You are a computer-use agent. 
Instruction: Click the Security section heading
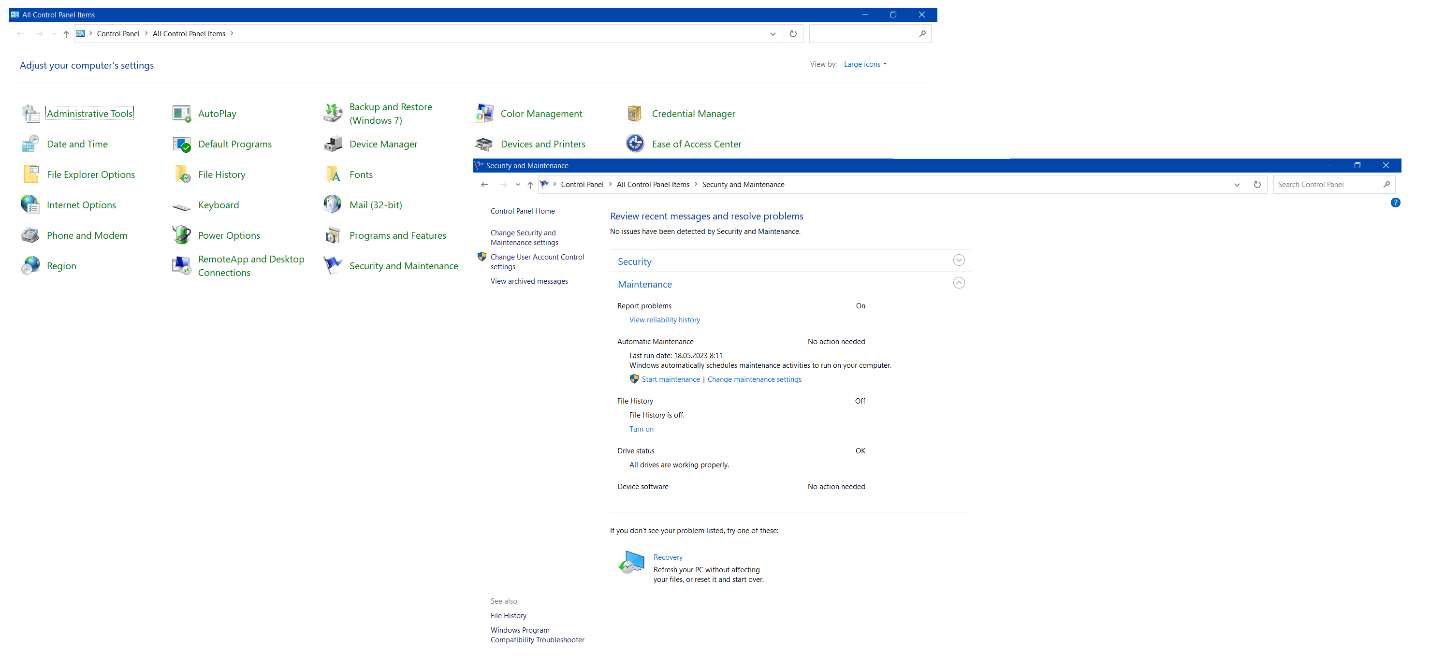coord(634,262)
